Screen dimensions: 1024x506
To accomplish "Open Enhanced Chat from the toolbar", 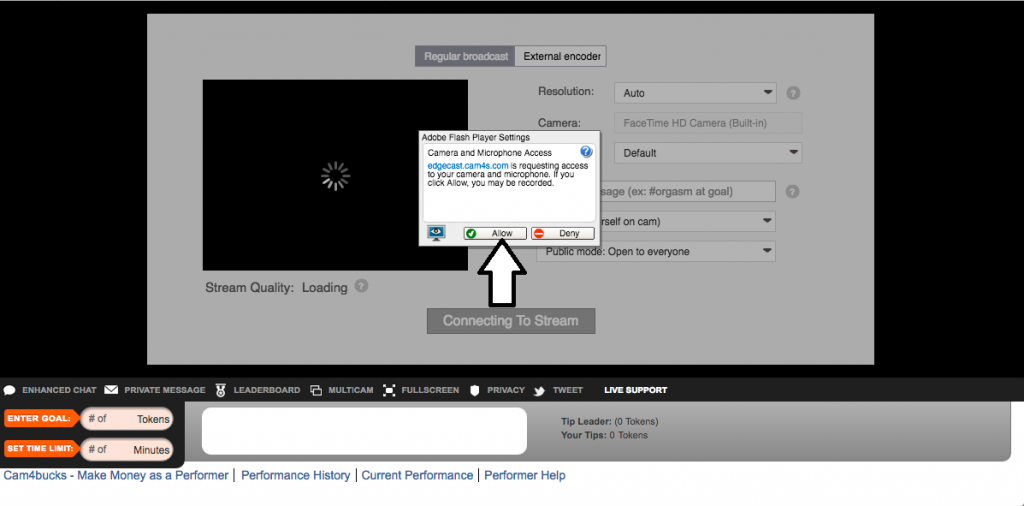I will click(51, 390).
